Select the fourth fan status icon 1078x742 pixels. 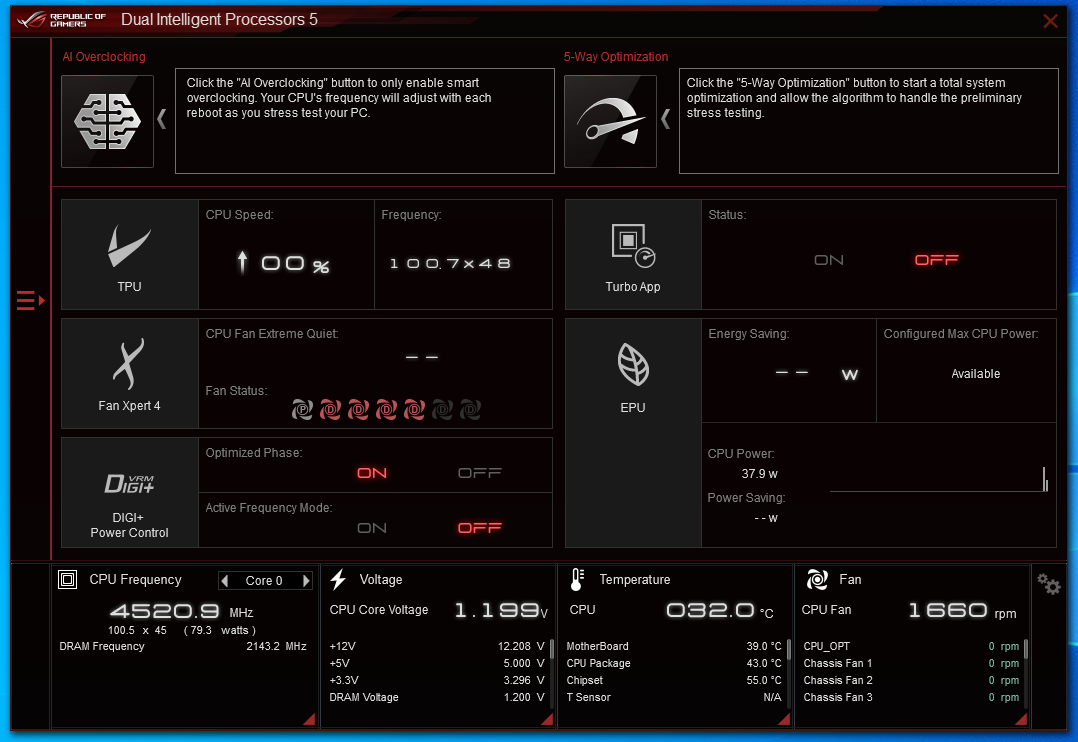pos(386,410)
